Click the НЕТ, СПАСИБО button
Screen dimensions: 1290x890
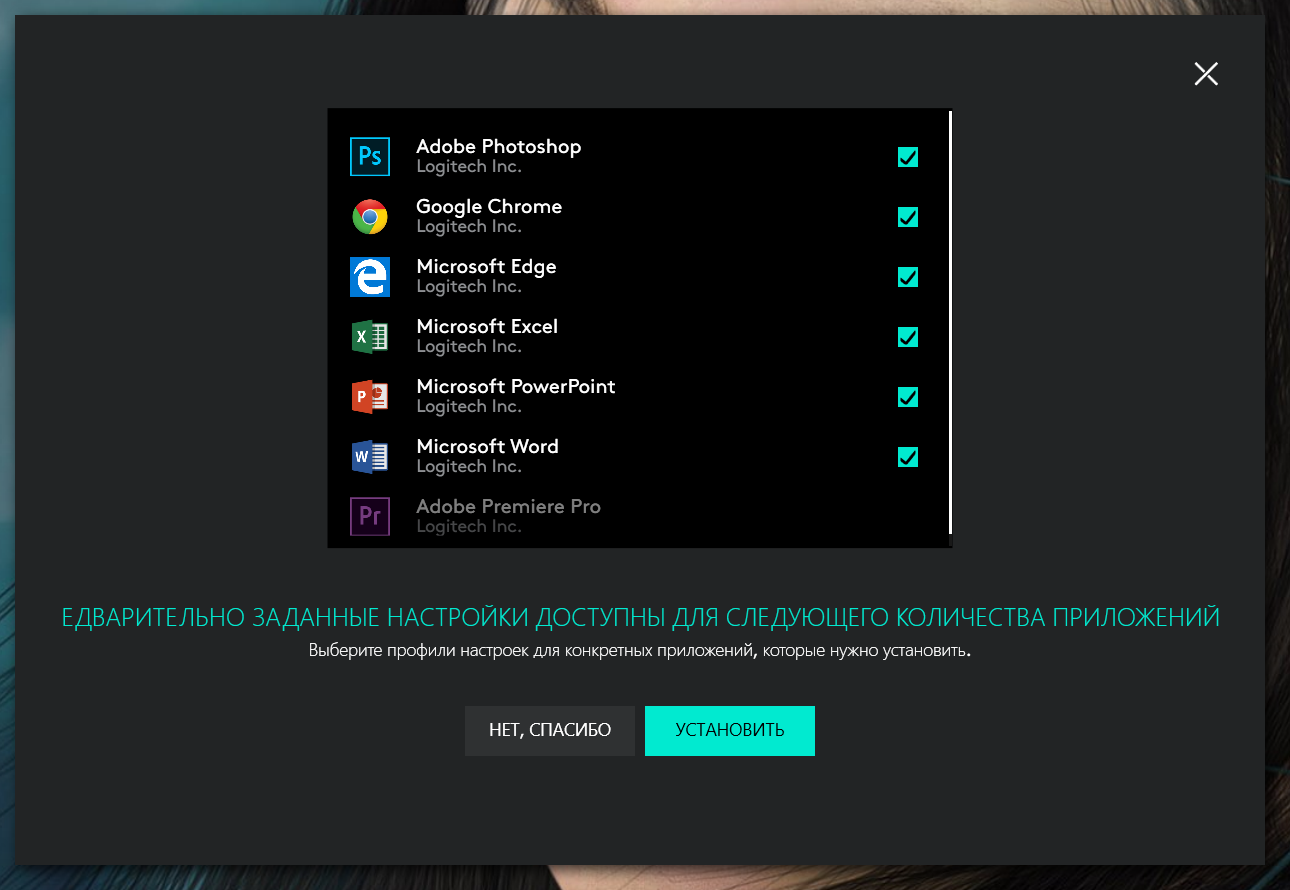click(549, 731)
